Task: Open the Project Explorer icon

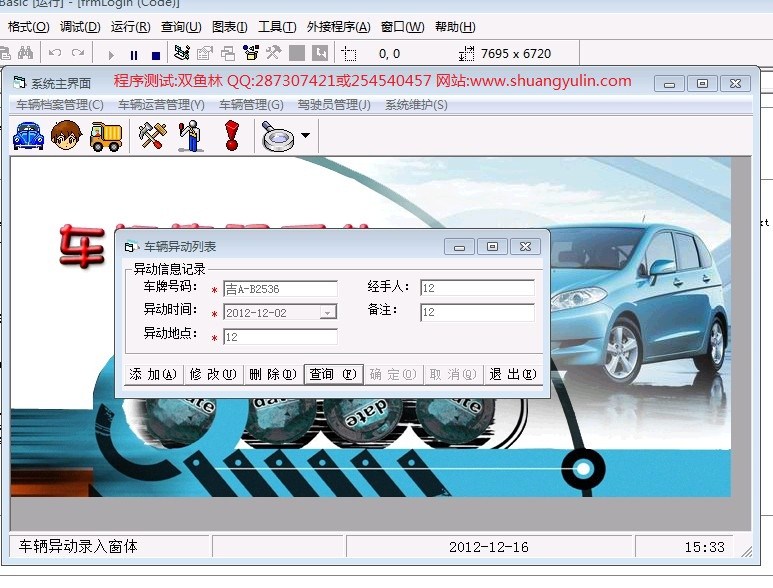Action: coord(182,53)
